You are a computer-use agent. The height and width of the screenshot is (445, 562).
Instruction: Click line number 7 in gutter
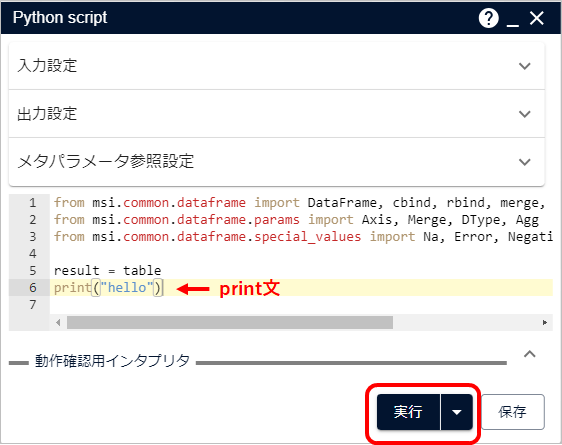pyautogui.click(x=33, y=305)
